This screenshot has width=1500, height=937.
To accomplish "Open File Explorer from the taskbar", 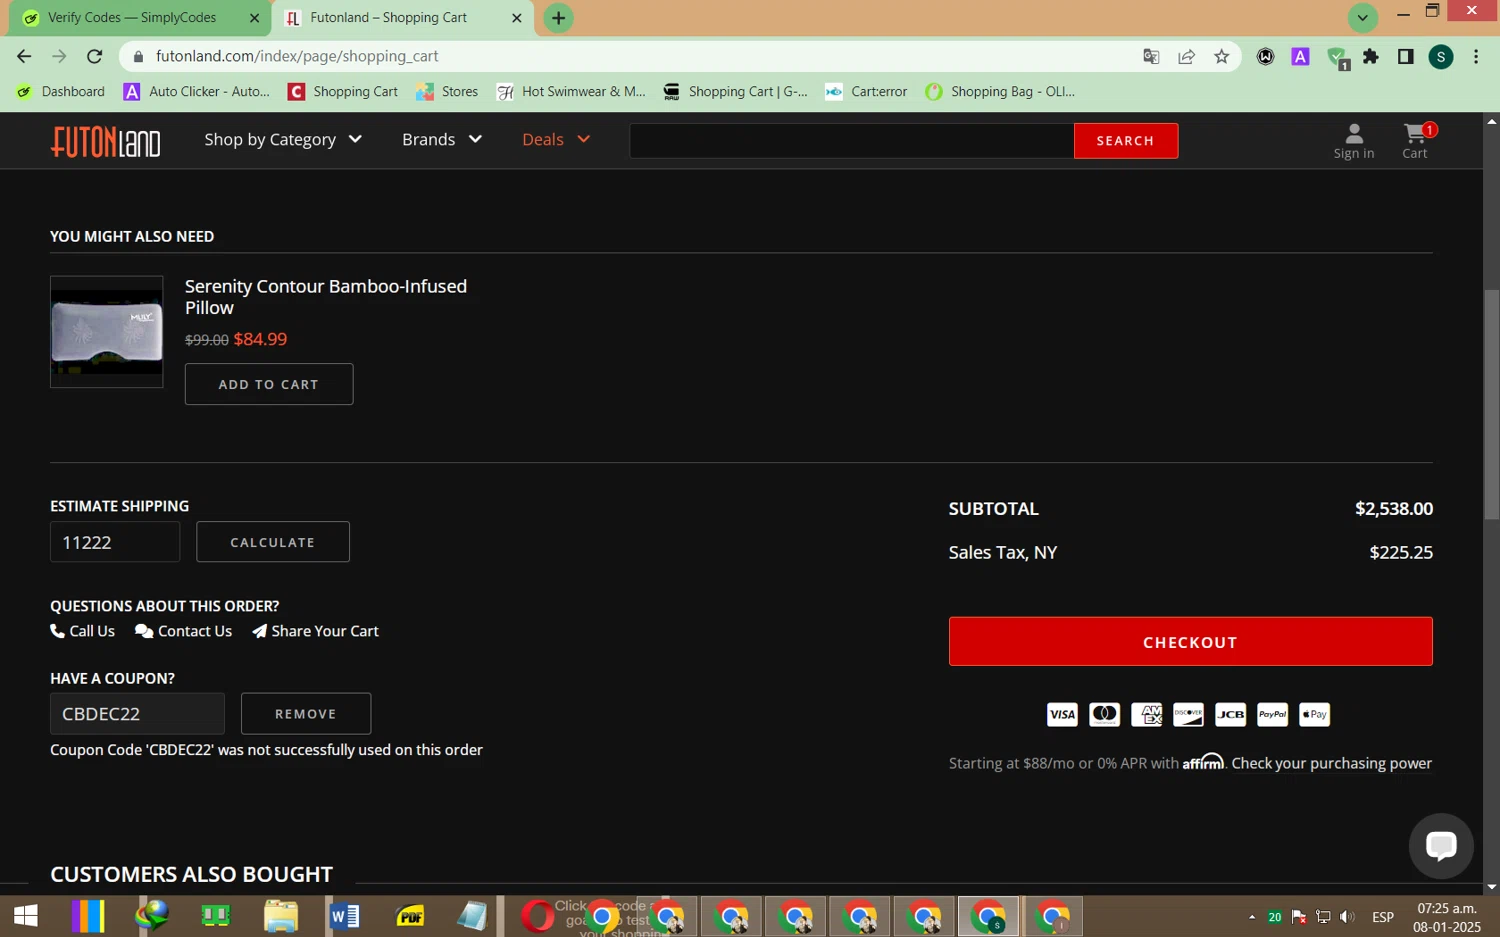I will (281, 916).
